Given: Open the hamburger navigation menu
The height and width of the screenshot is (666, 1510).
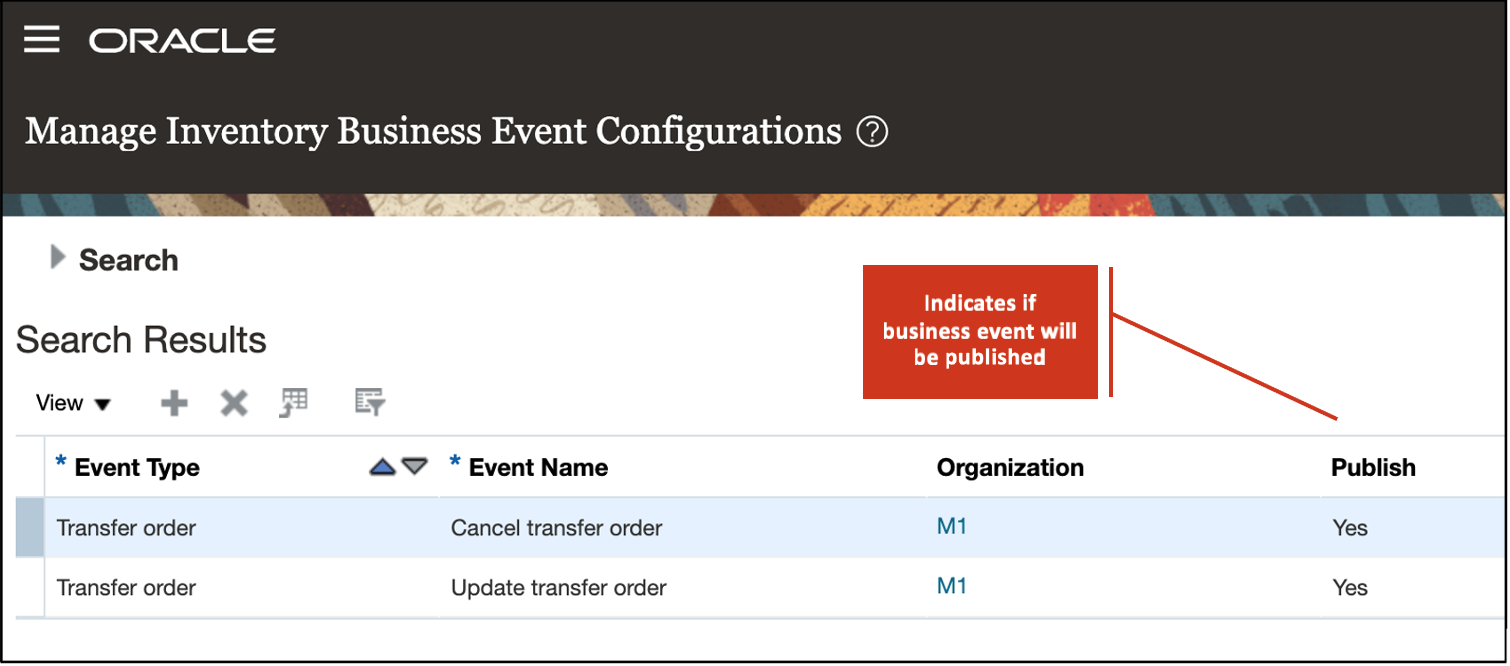Looking at the screenshot, I should [x=42, y=40].
